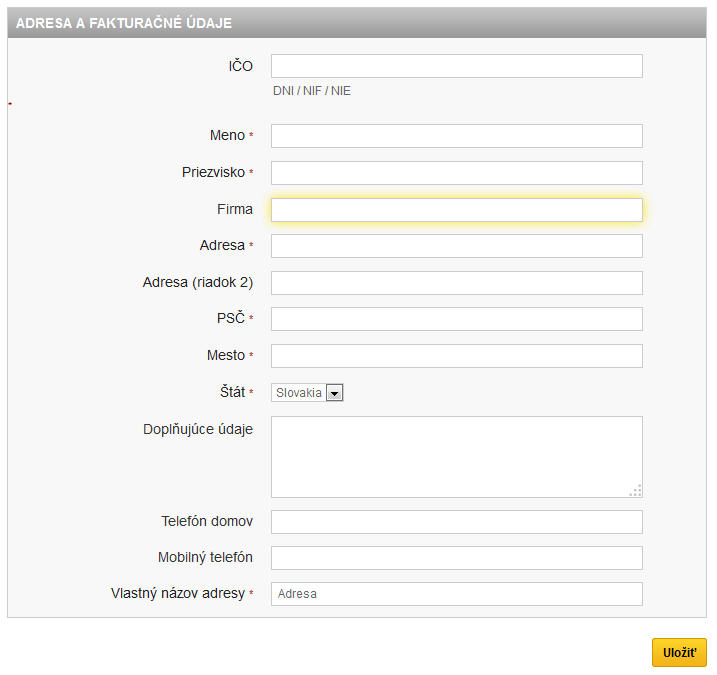Focus the Meno text field

(456, 136)
